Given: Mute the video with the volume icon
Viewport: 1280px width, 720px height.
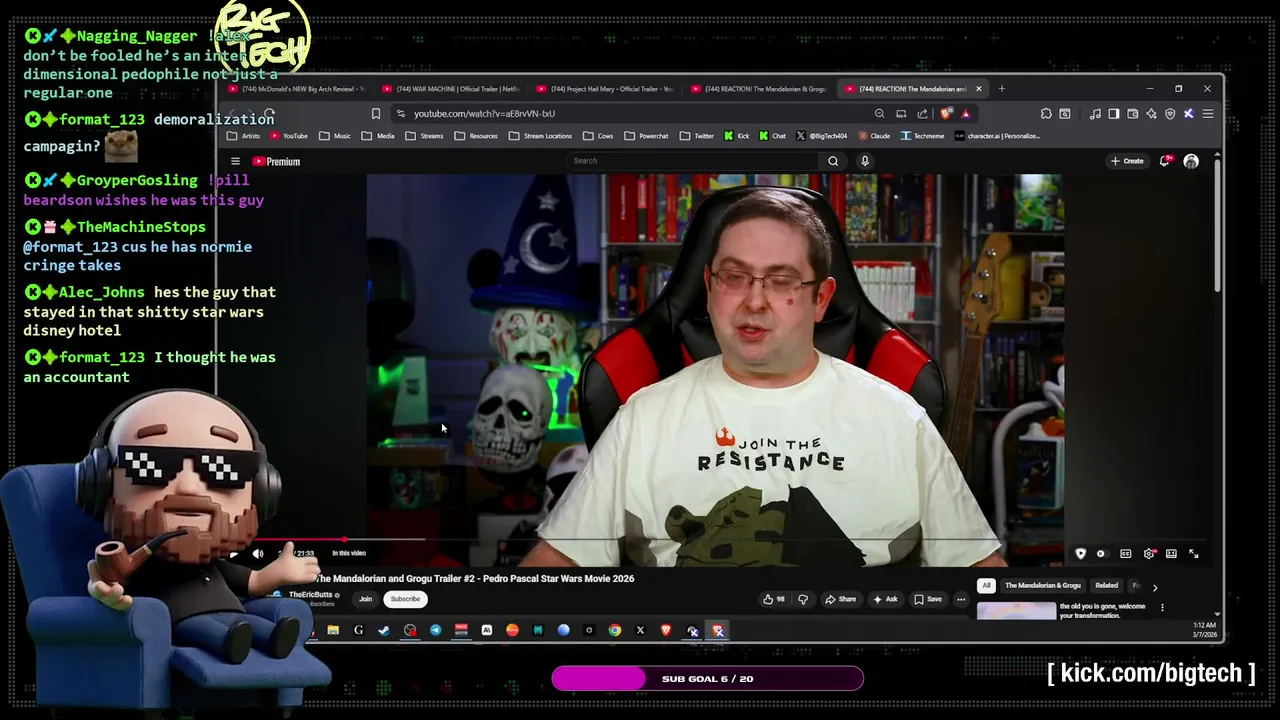Looking at the screenshot, I should click(258, 553).
